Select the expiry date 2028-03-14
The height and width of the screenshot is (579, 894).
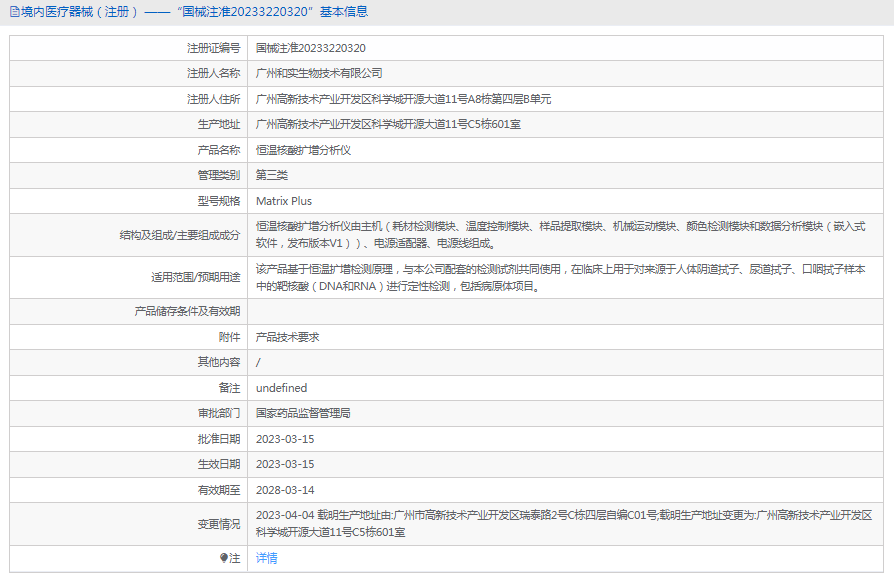point(285,490)
